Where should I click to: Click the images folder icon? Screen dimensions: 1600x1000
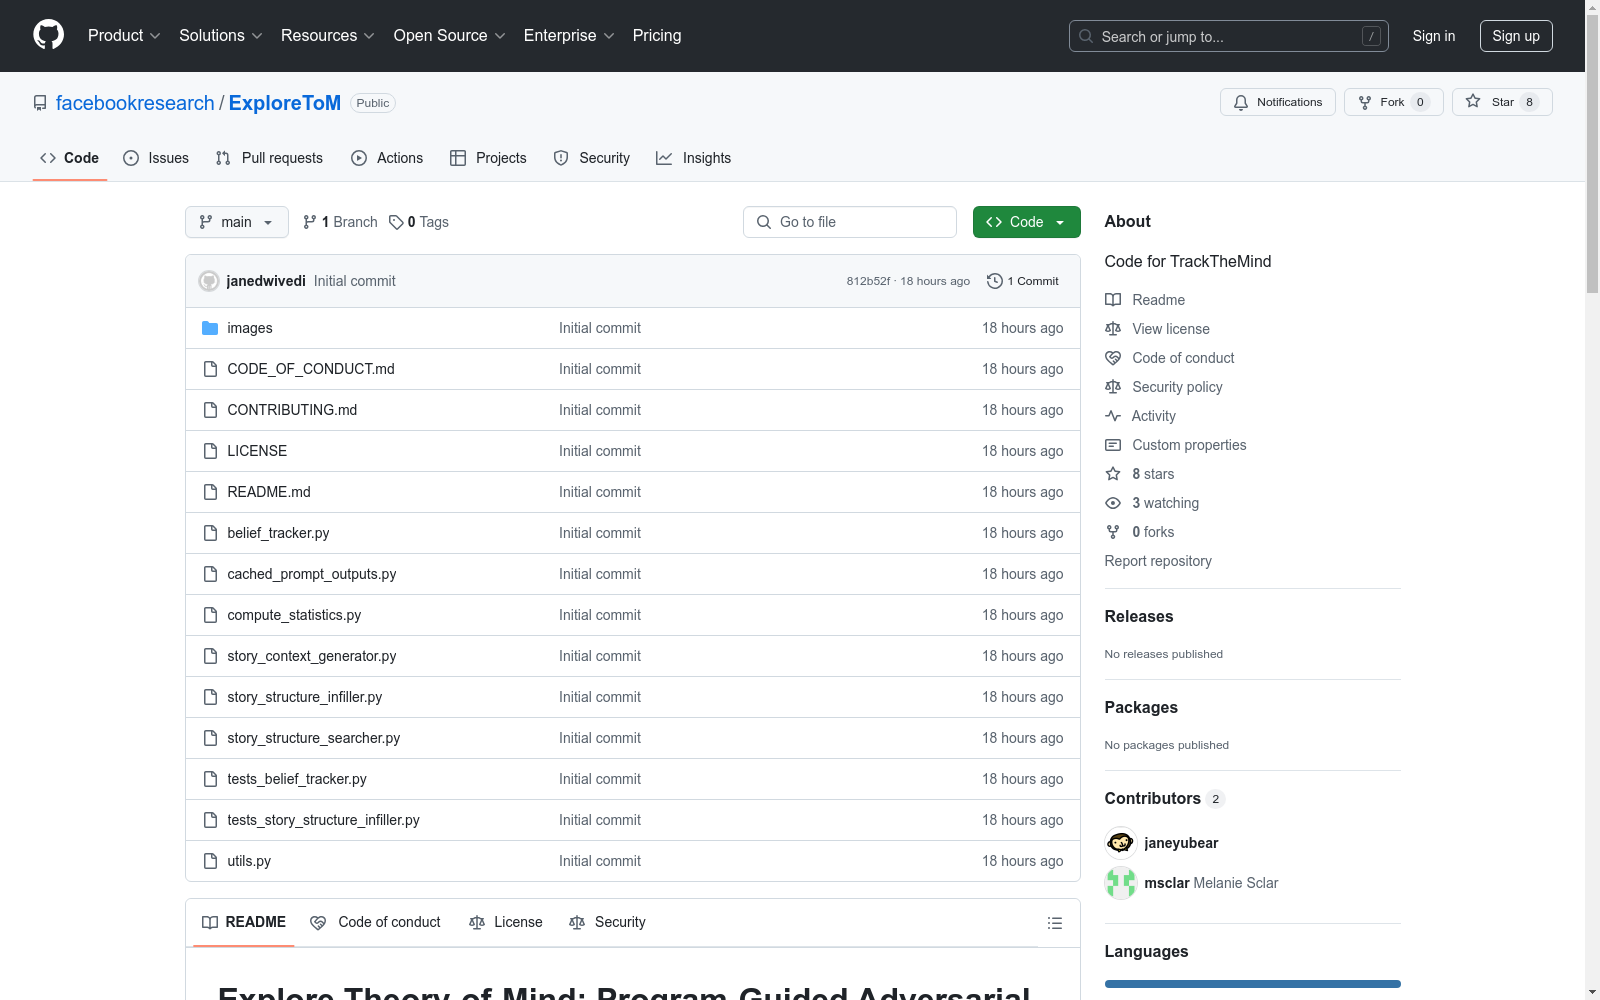210,328
